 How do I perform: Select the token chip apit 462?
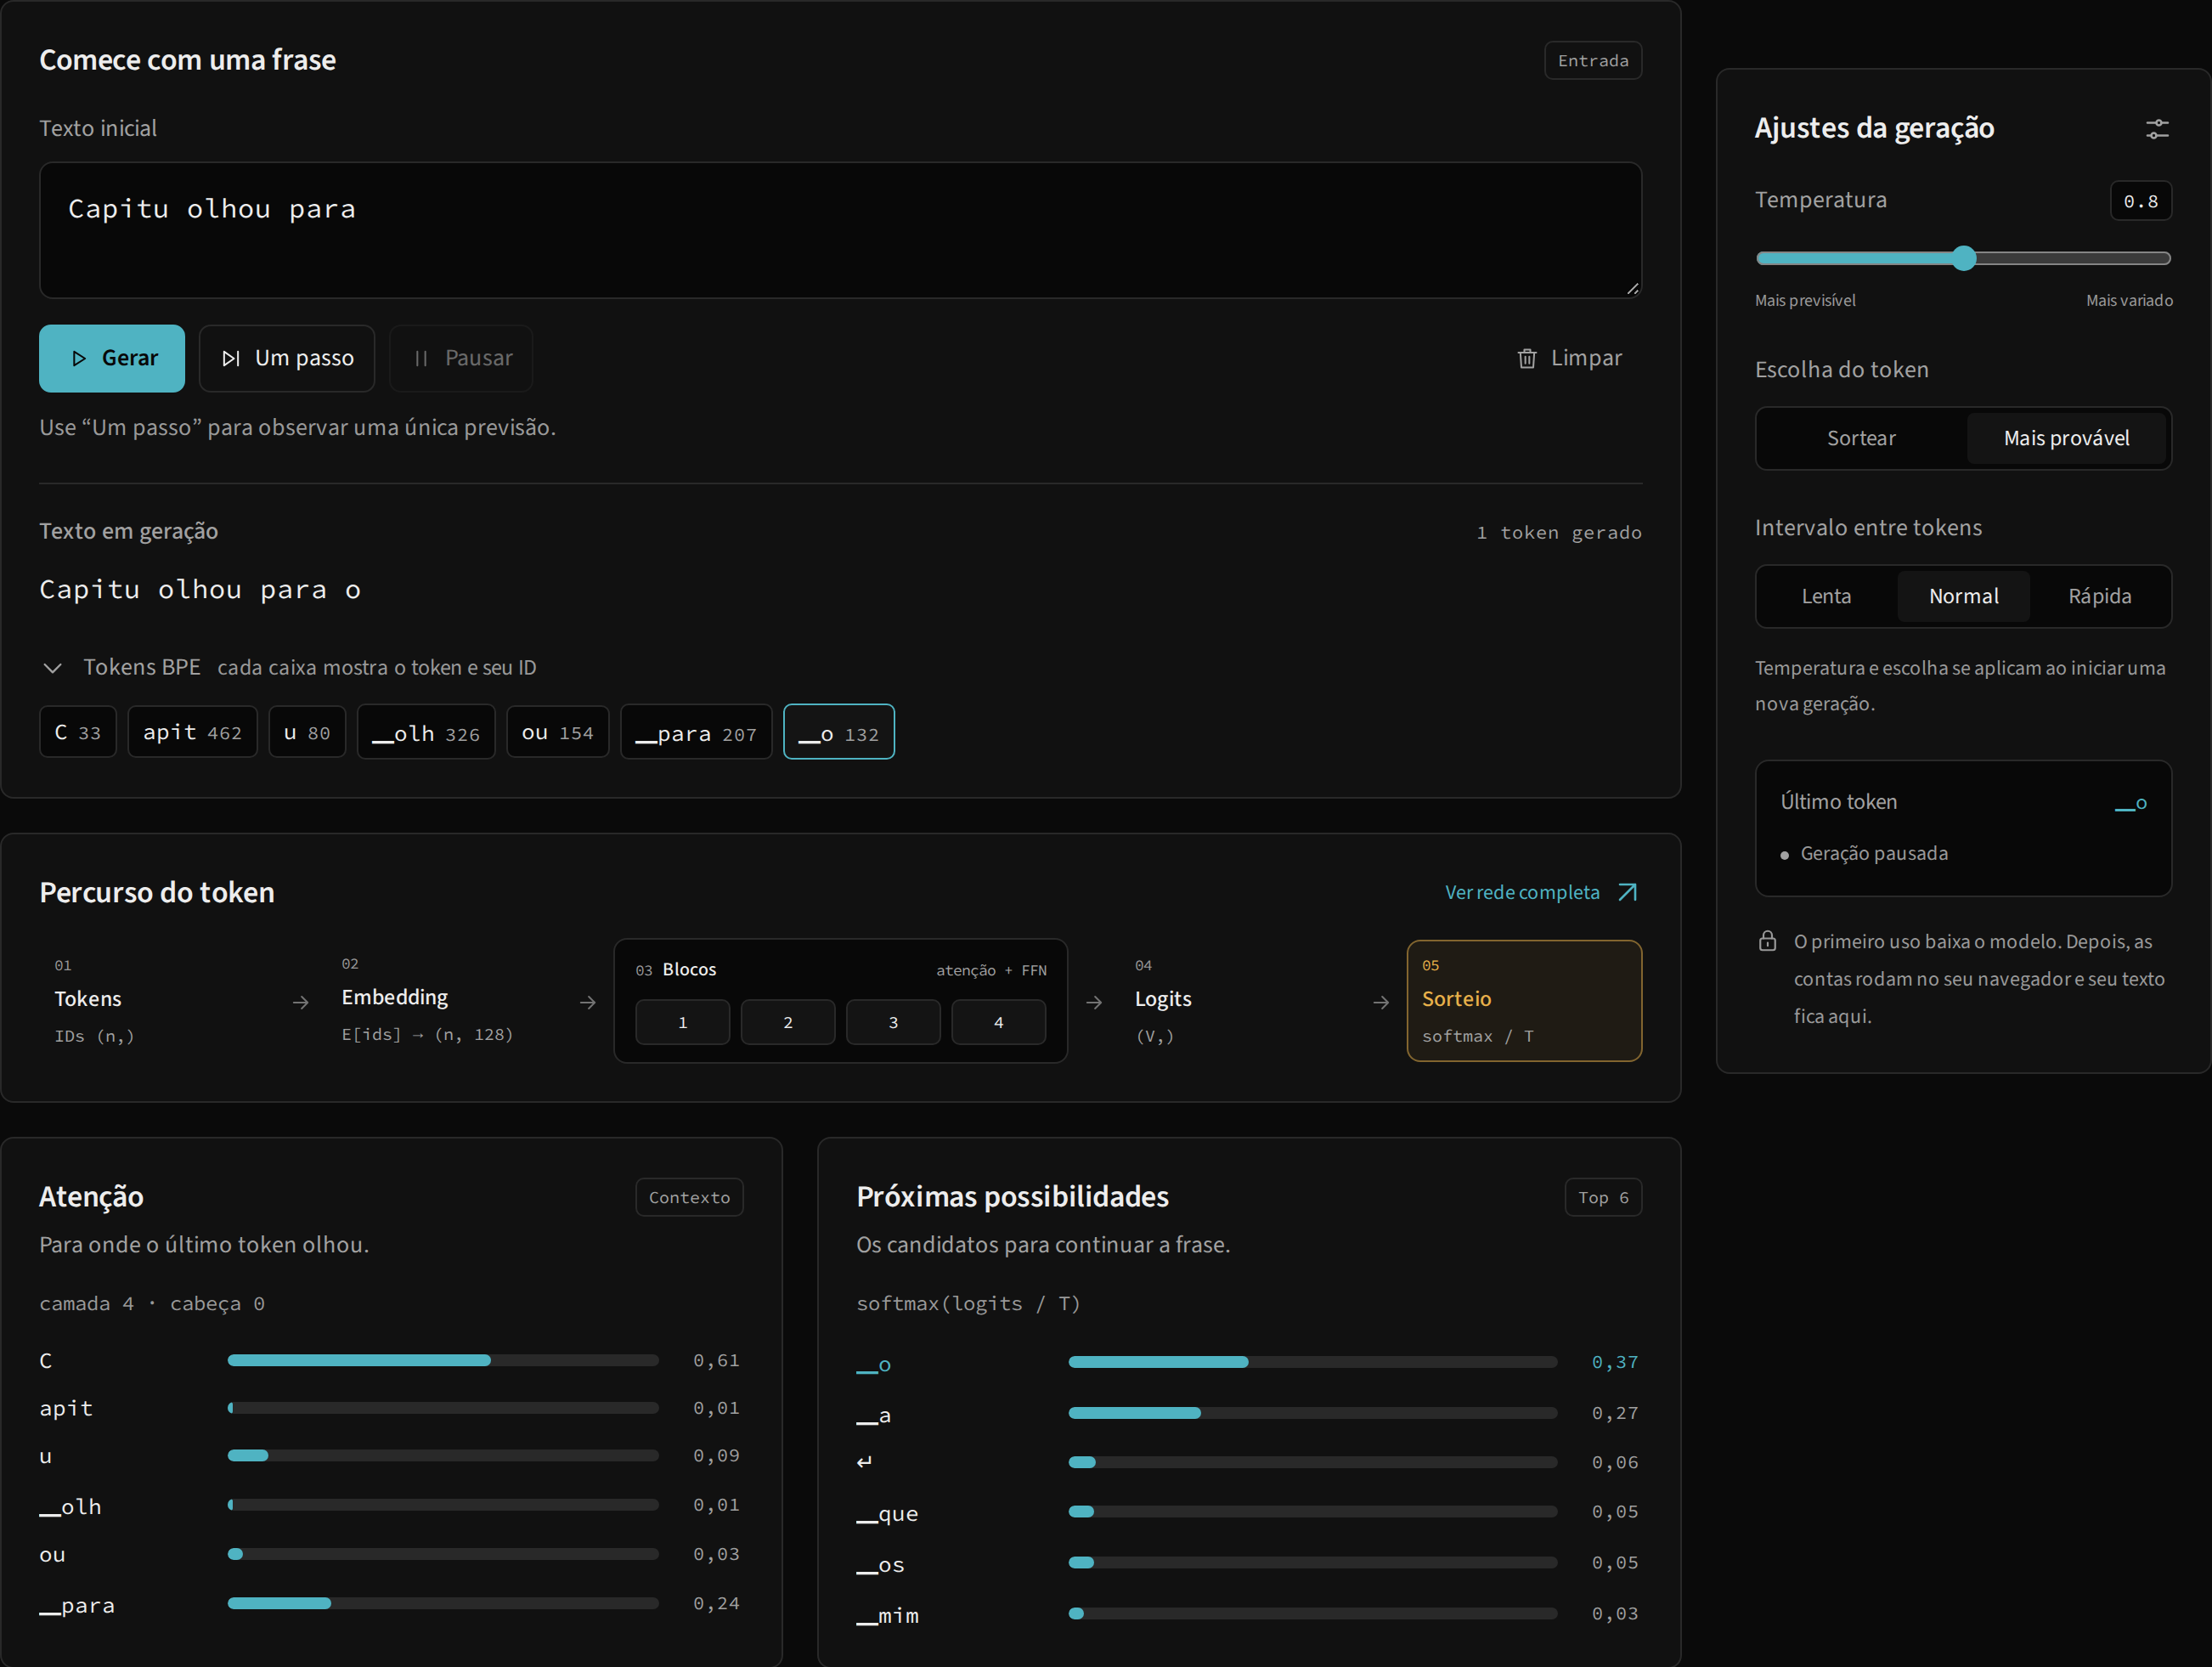click(192, 732)
